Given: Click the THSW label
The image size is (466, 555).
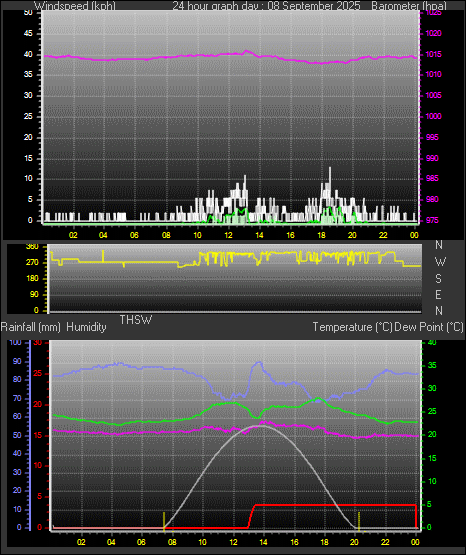Looking at the screenshot, I should (136, 320).
